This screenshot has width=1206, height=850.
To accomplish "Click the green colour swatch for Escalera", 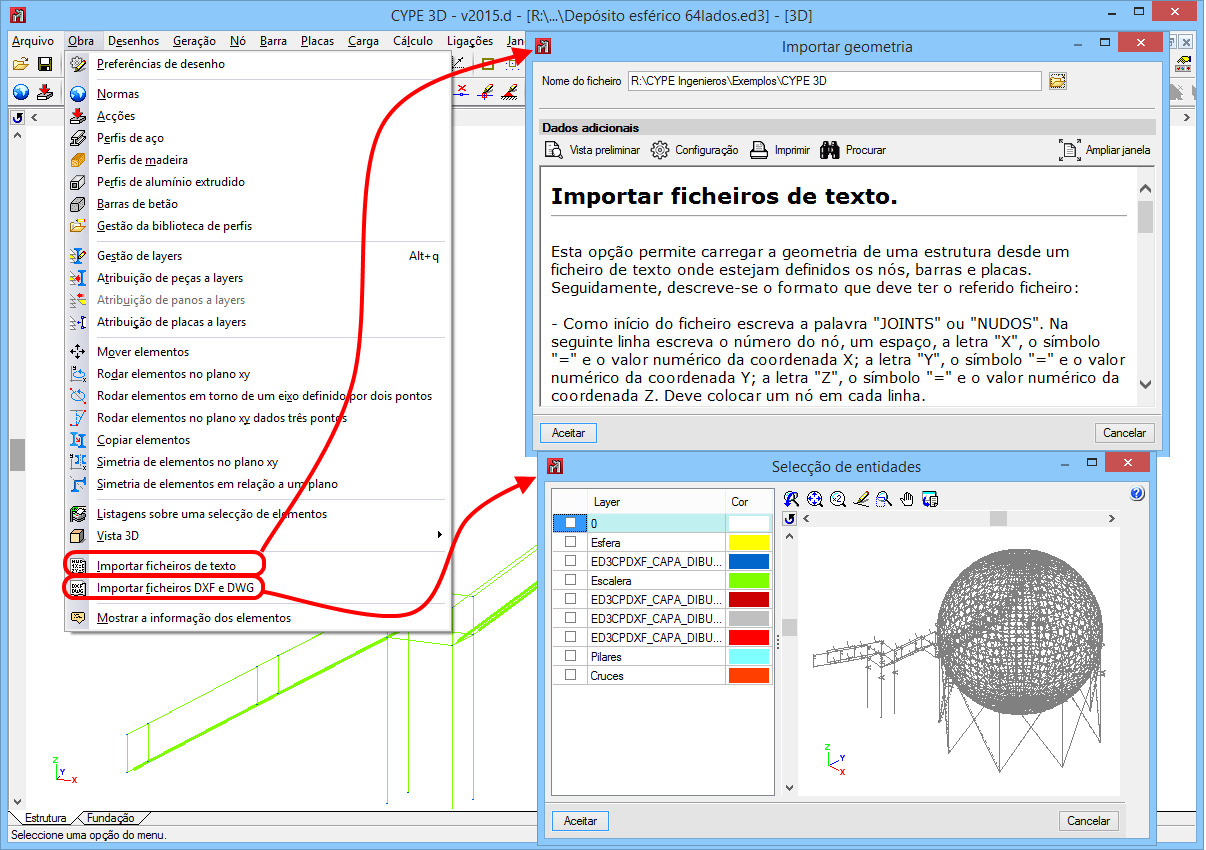I will point(749,580).
